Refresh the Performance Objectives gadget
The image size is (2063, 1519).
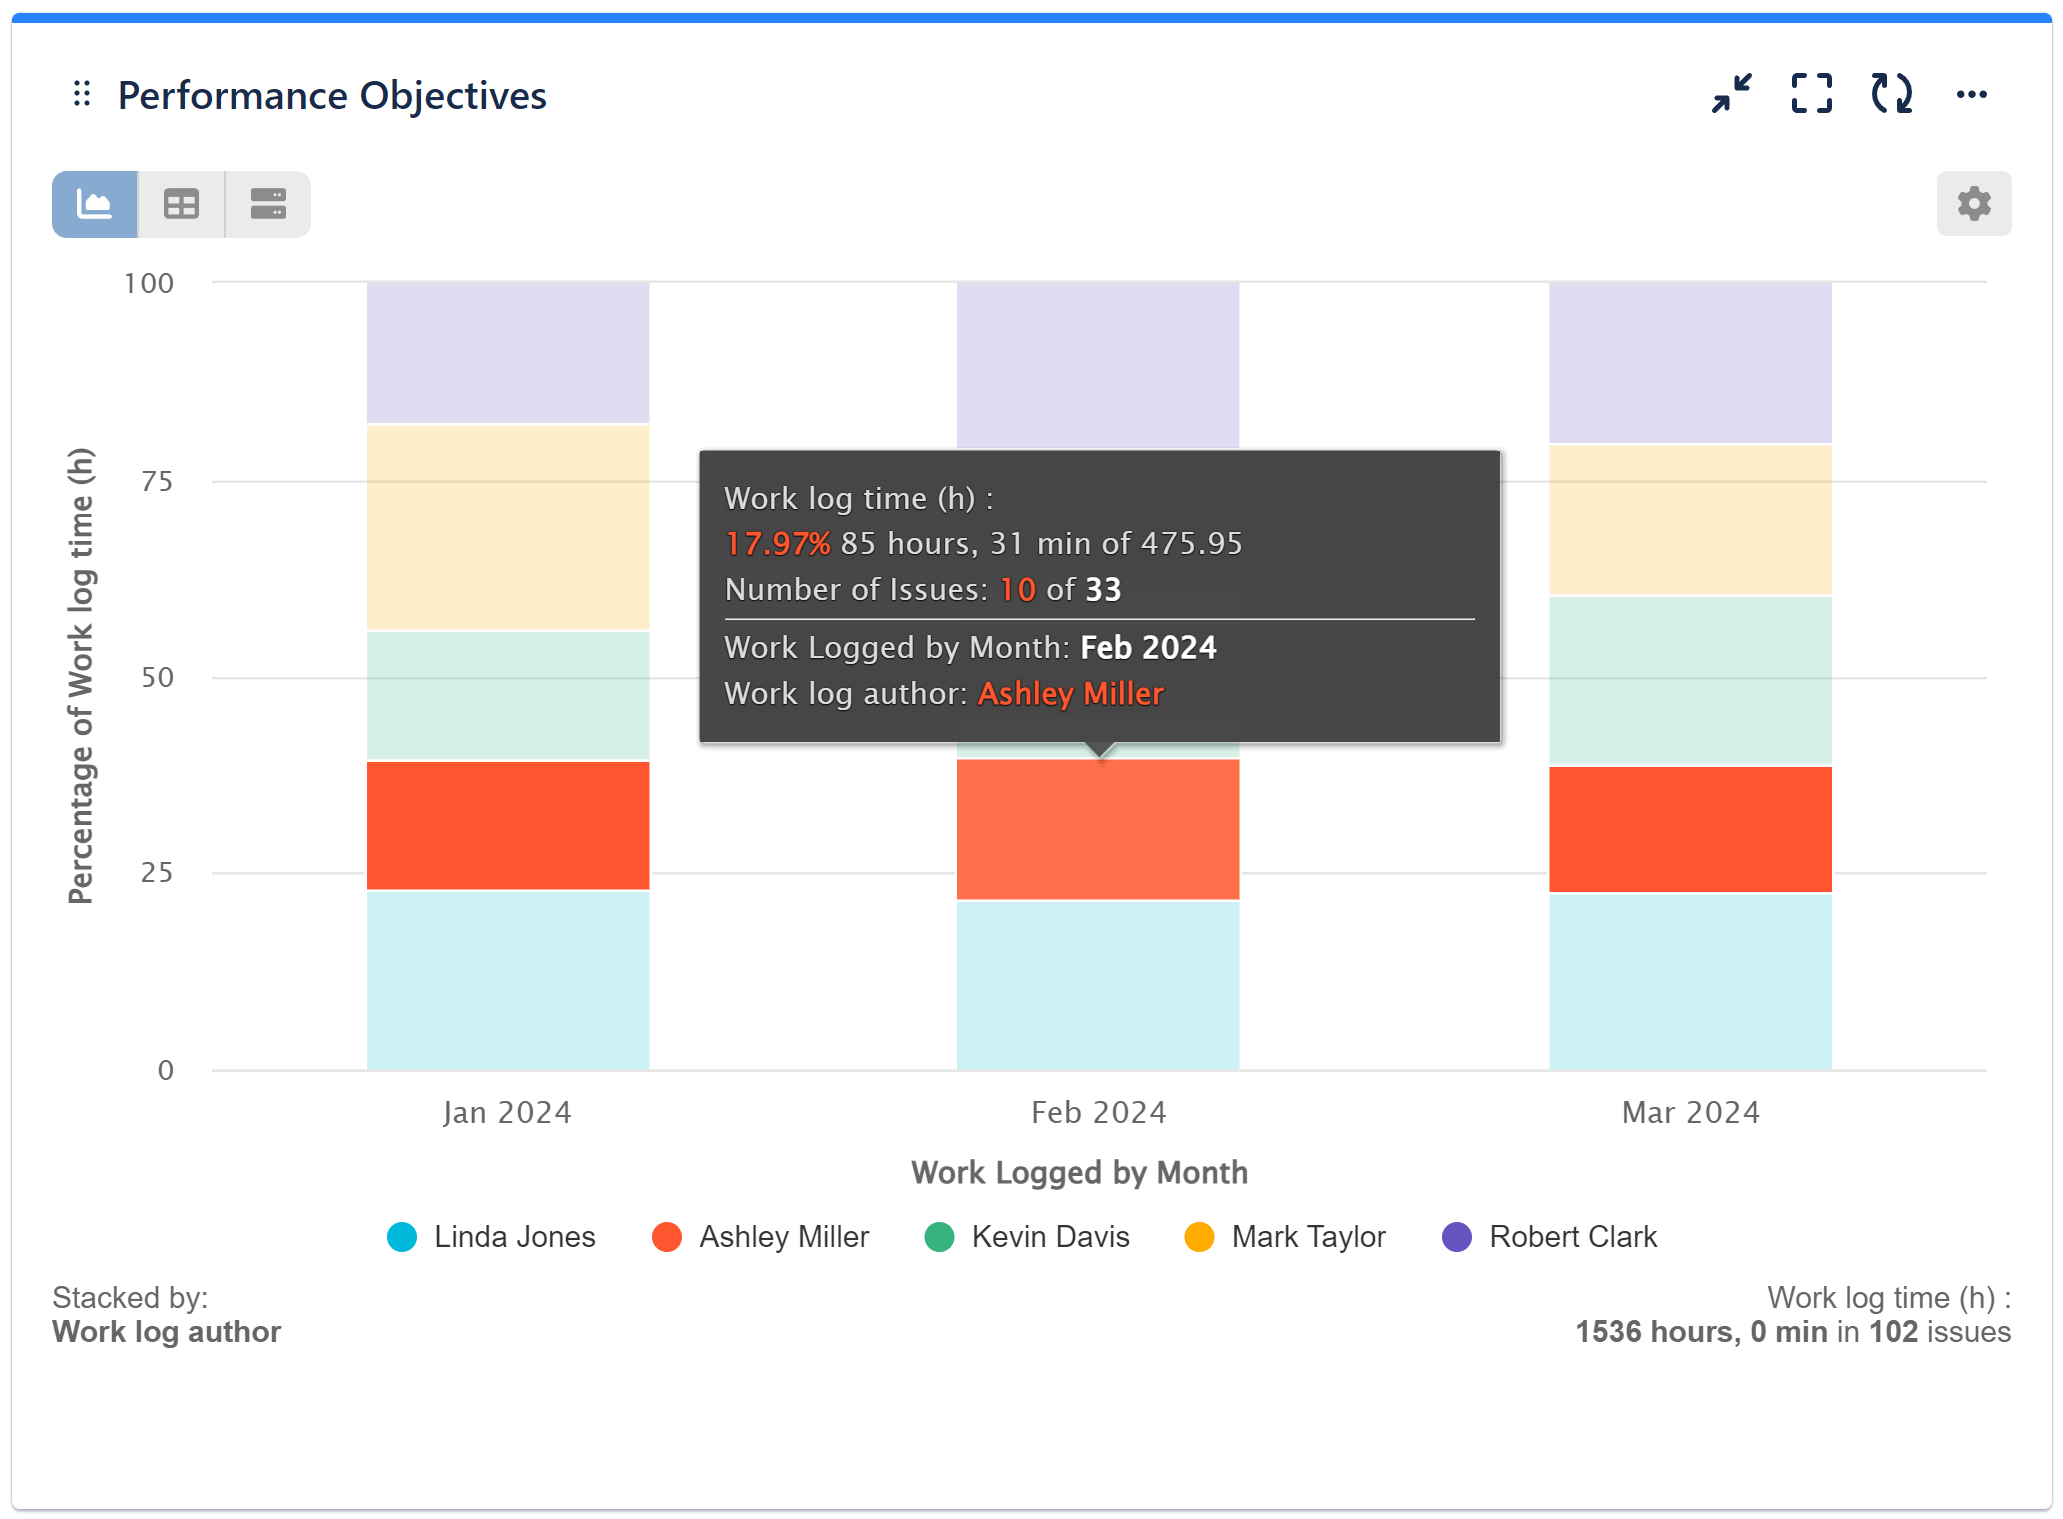click(1889, 94)
